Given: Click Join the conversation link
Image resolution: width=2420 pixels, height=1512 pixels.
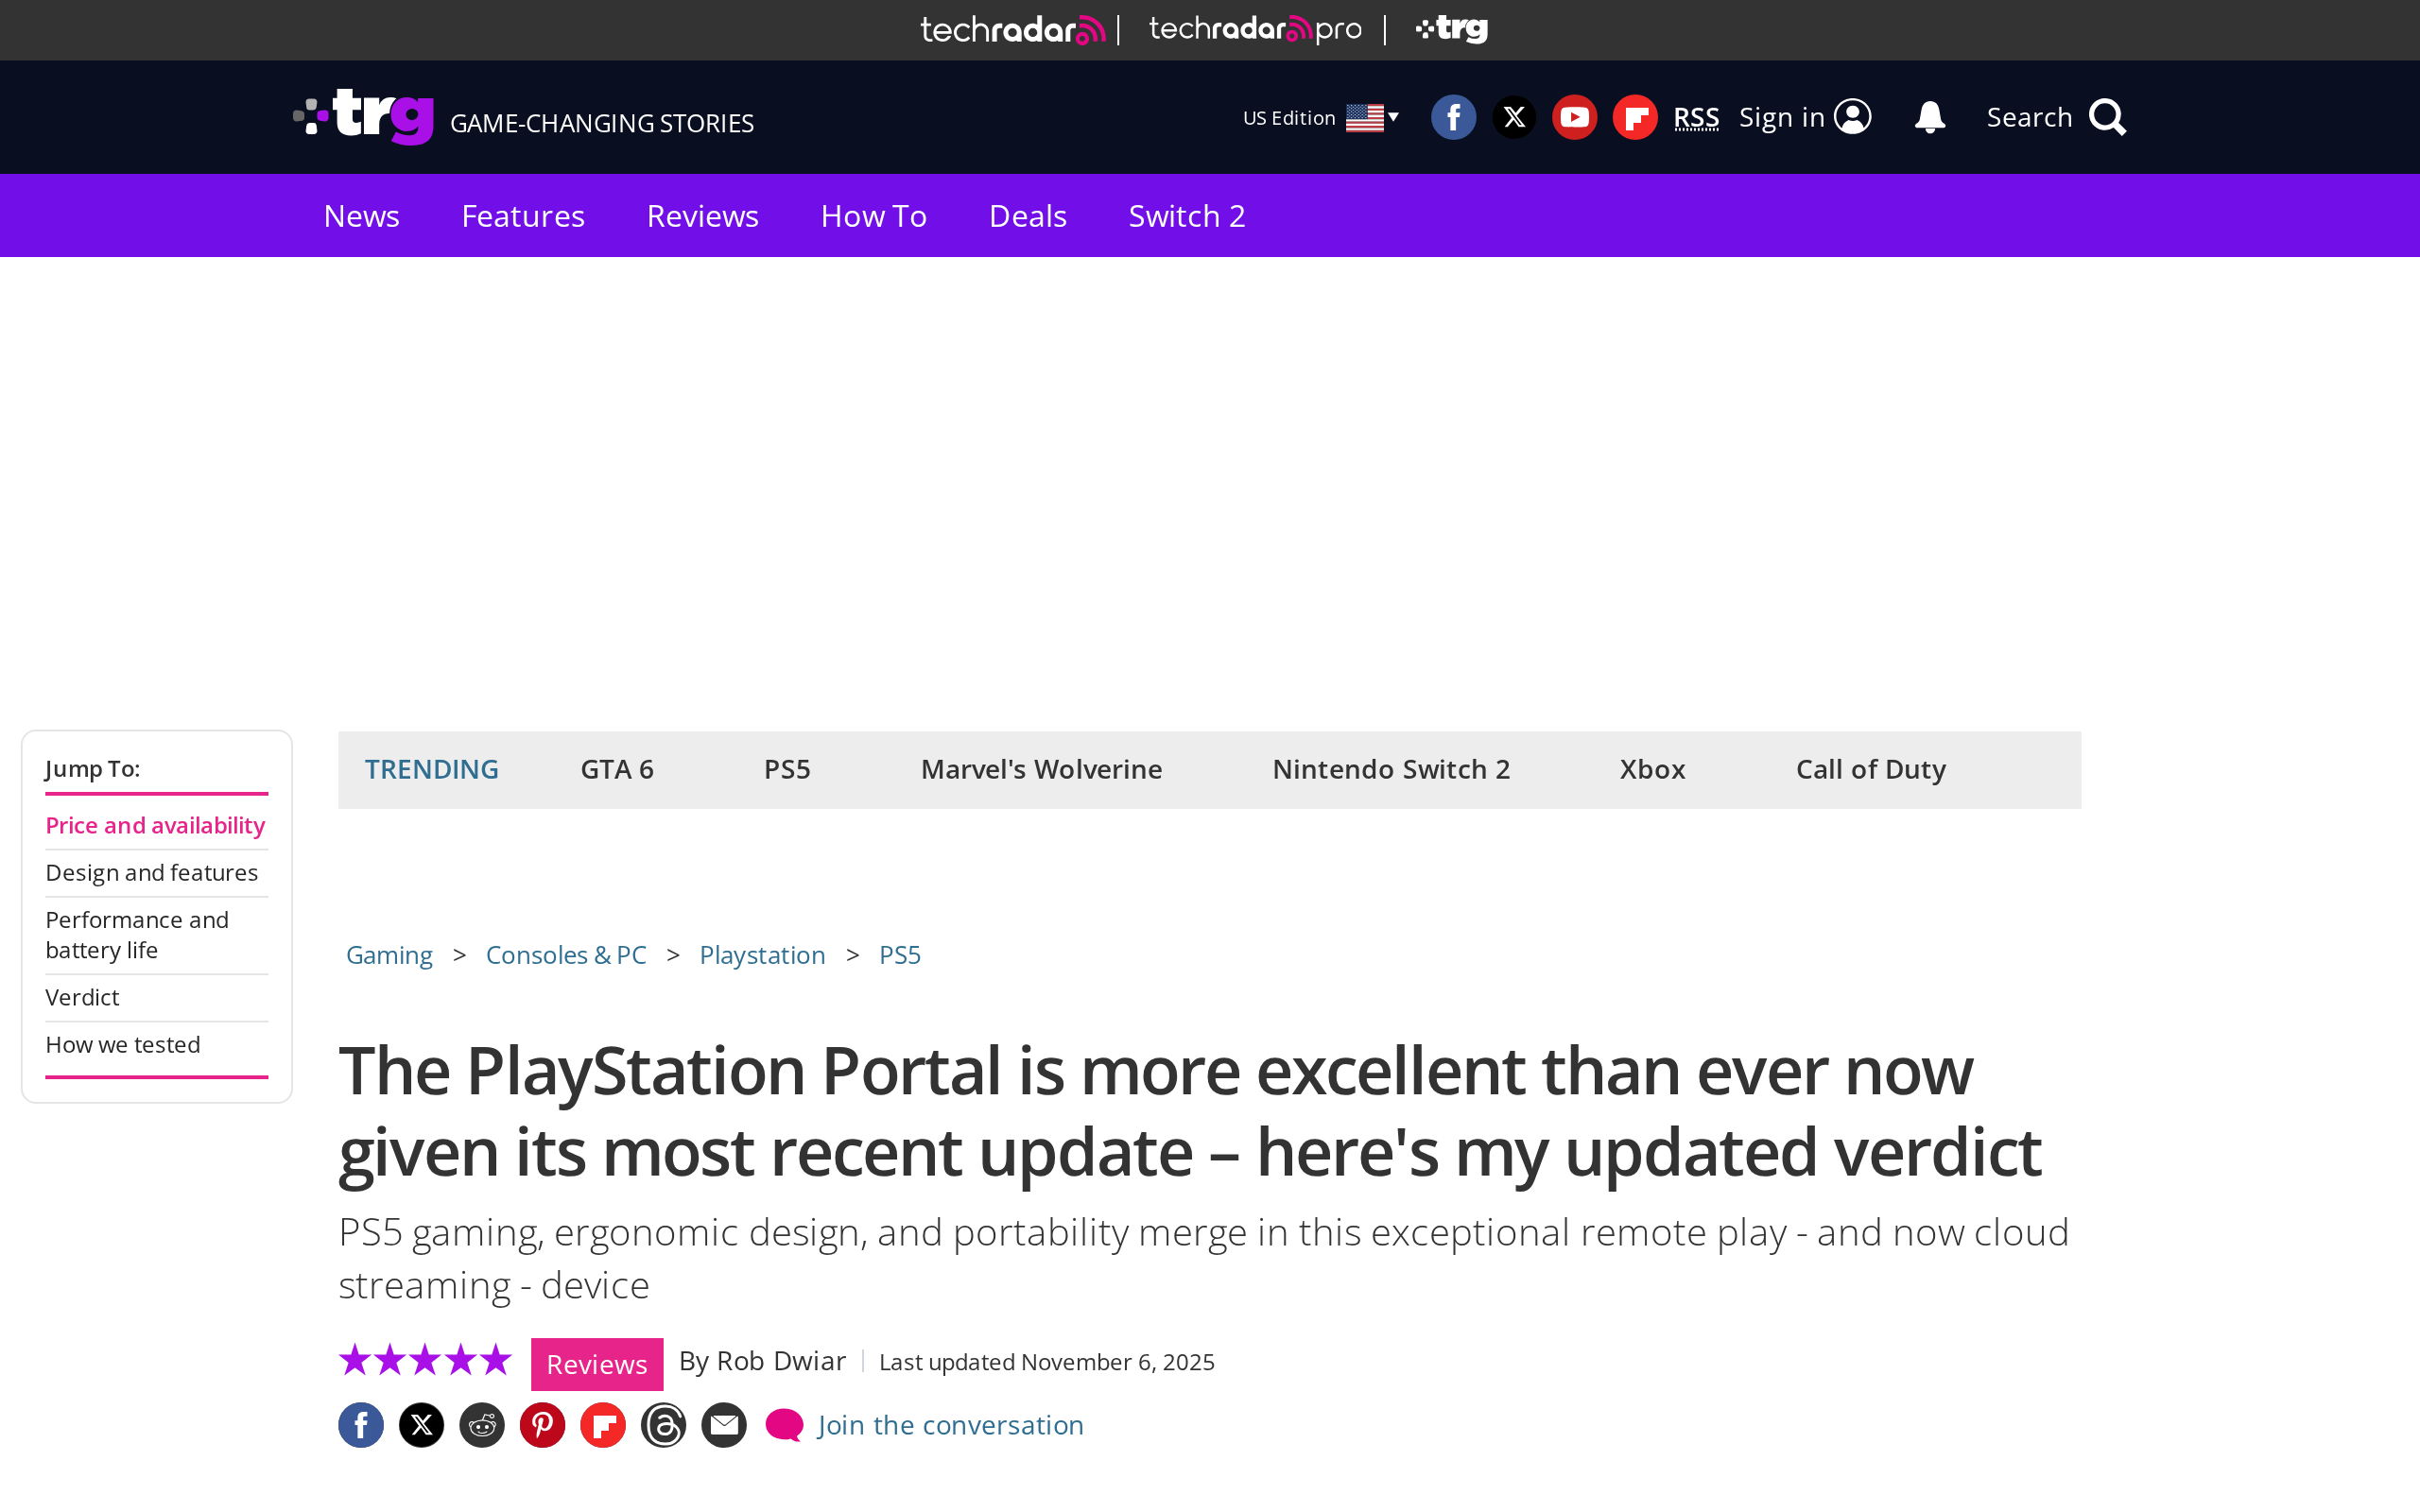Looking at the screenshot, I should click(x=950, y=1425).
